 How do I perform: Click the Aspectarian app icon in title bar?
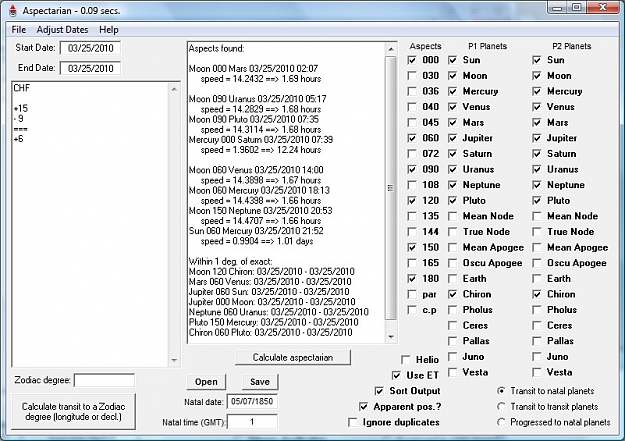13,11
